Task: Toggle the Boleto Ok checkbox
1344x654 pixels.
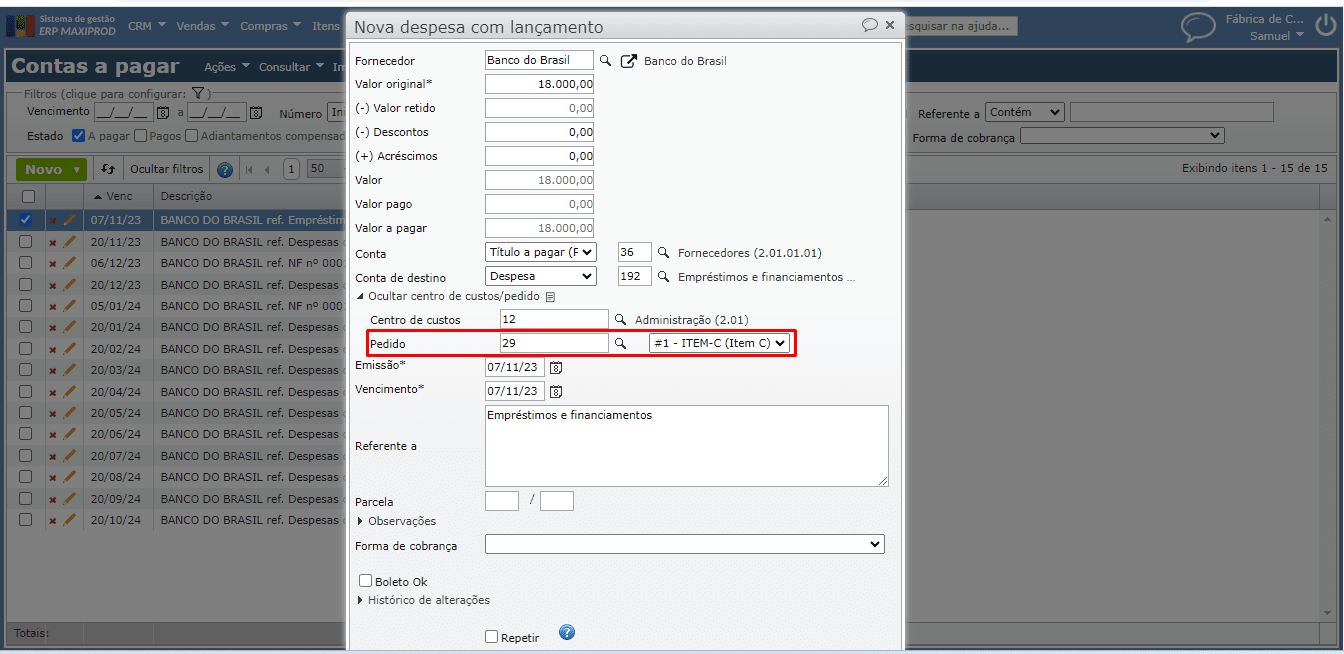Action: click(x=366, y=581)
